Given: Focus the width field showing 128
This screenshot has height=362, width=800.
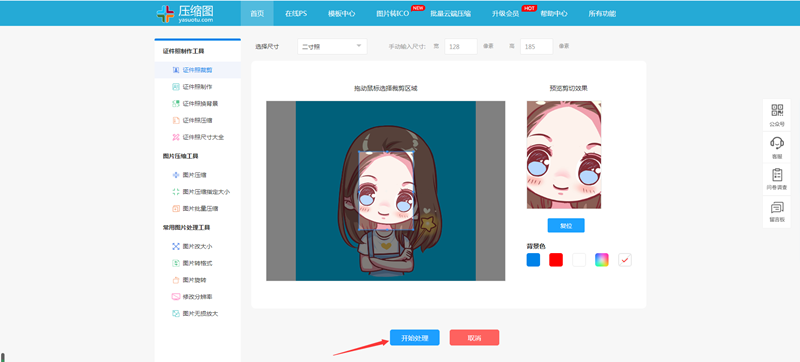Looking at the screenshot, I should tap(461, 46).
